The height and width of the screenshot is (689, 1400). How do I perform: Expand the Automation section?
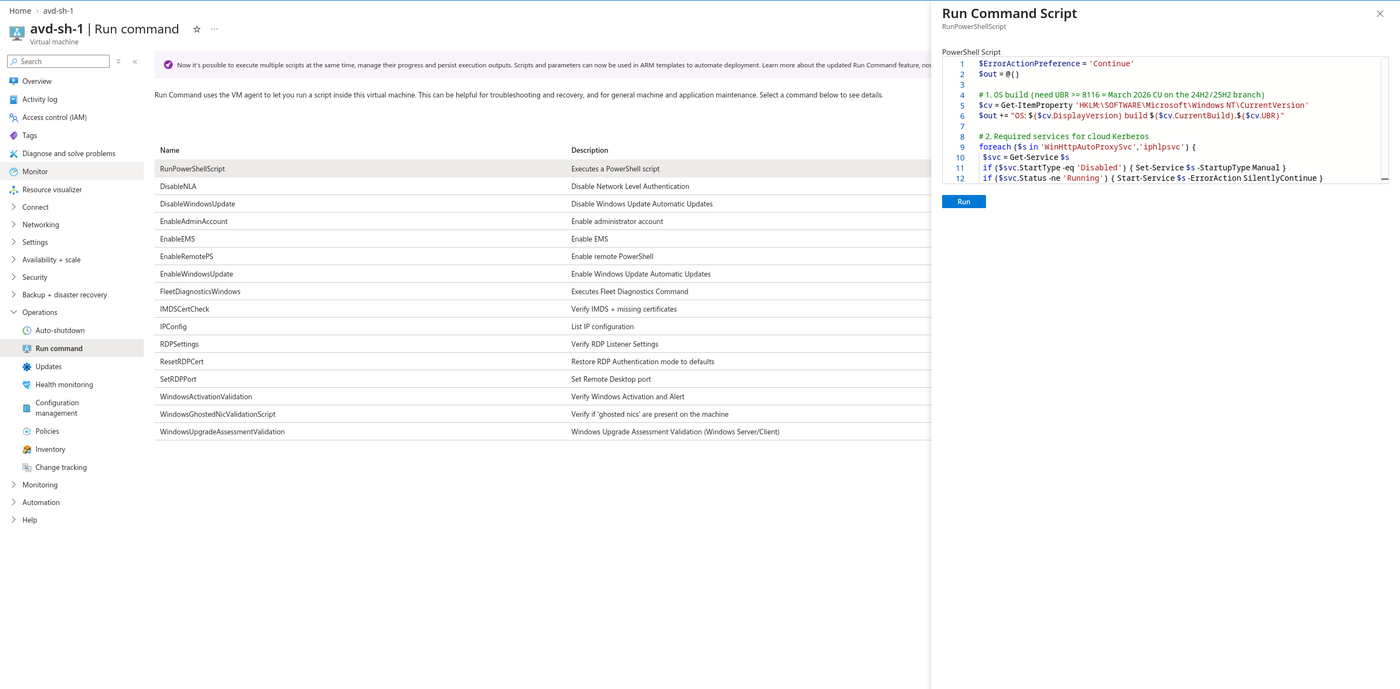tap(41, 502)
